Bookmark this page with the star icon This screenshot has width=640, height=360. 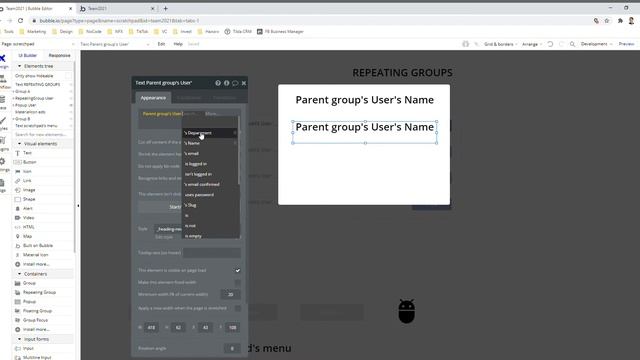pyautogui.click(x=607, y=21)
